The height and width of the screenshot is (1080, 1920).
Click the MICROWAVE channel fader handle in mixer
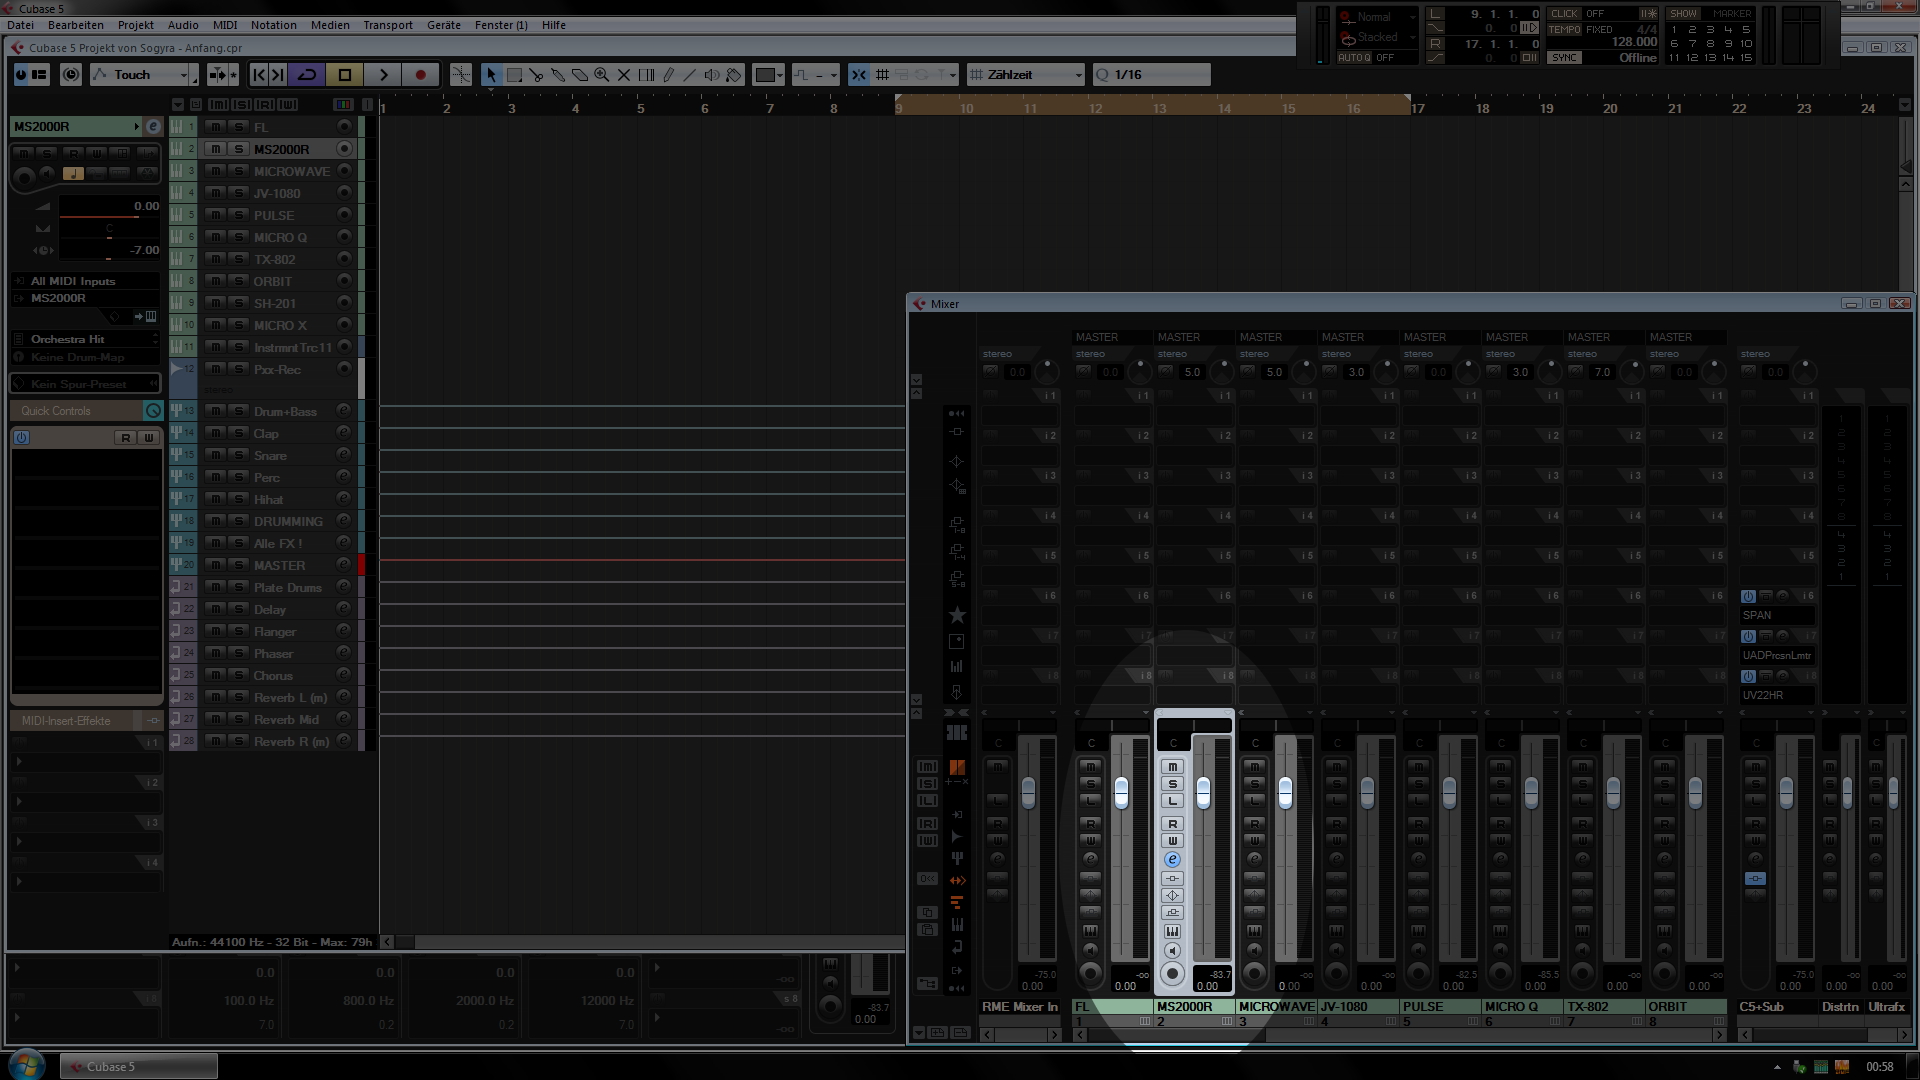pyautogui.click(x=1285, y=792)
